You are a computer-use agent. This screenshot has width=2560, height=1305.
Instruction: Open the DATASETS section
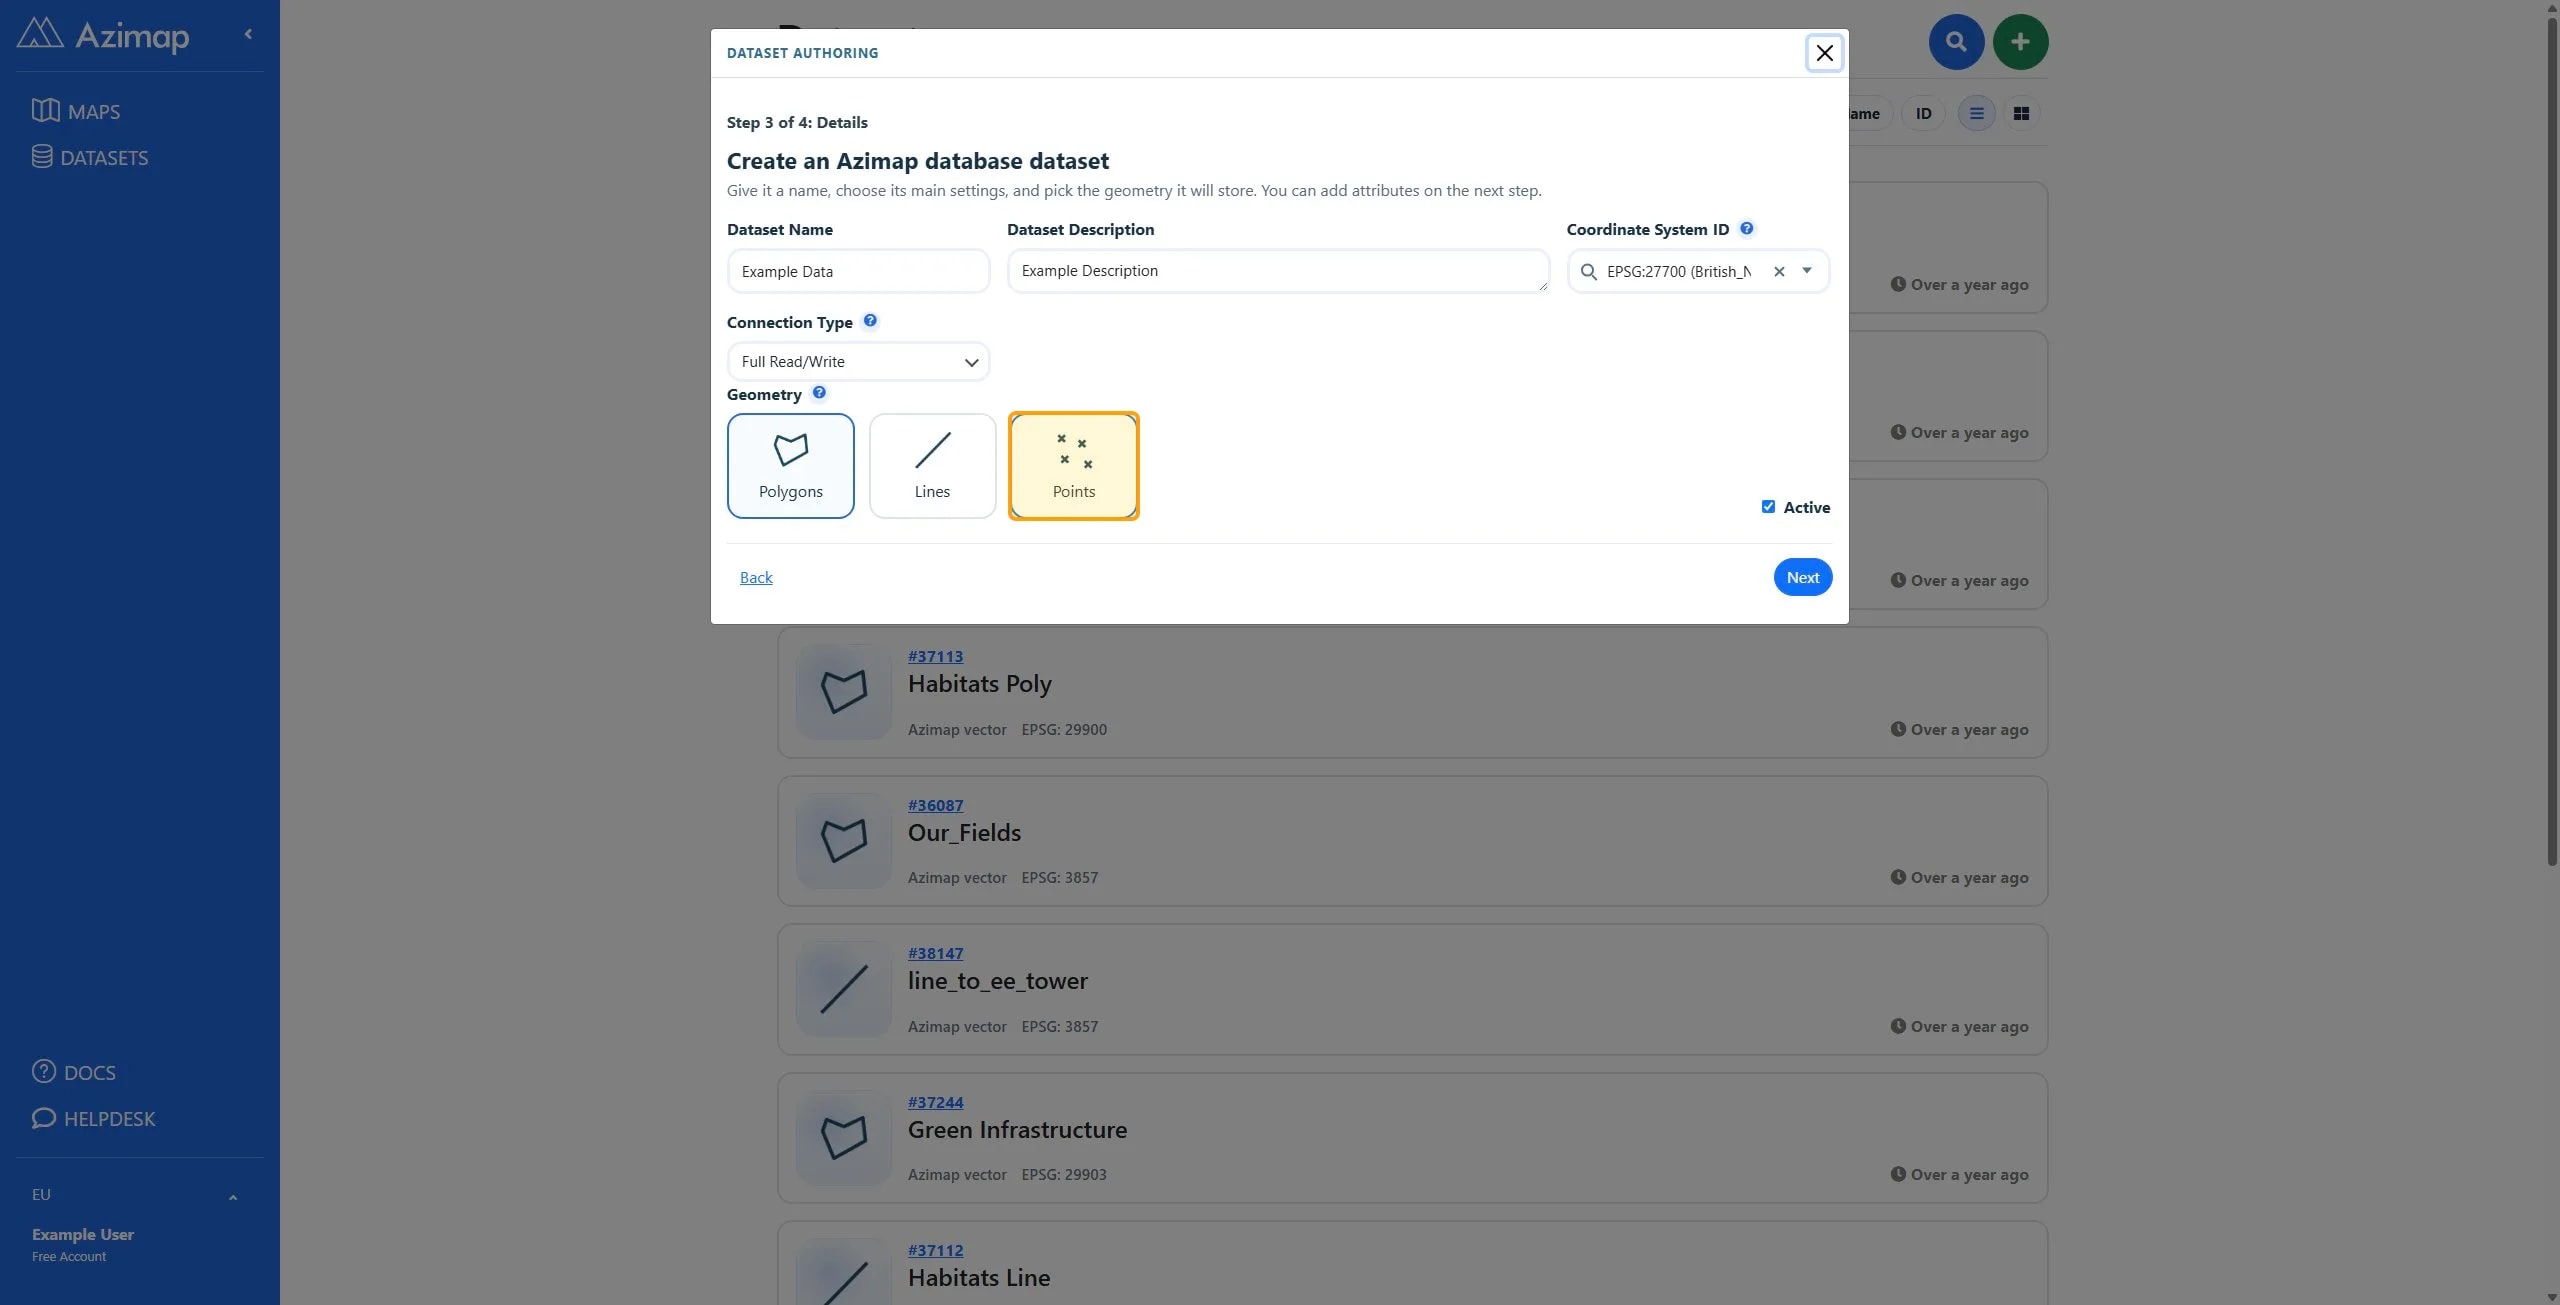(90, 157)
